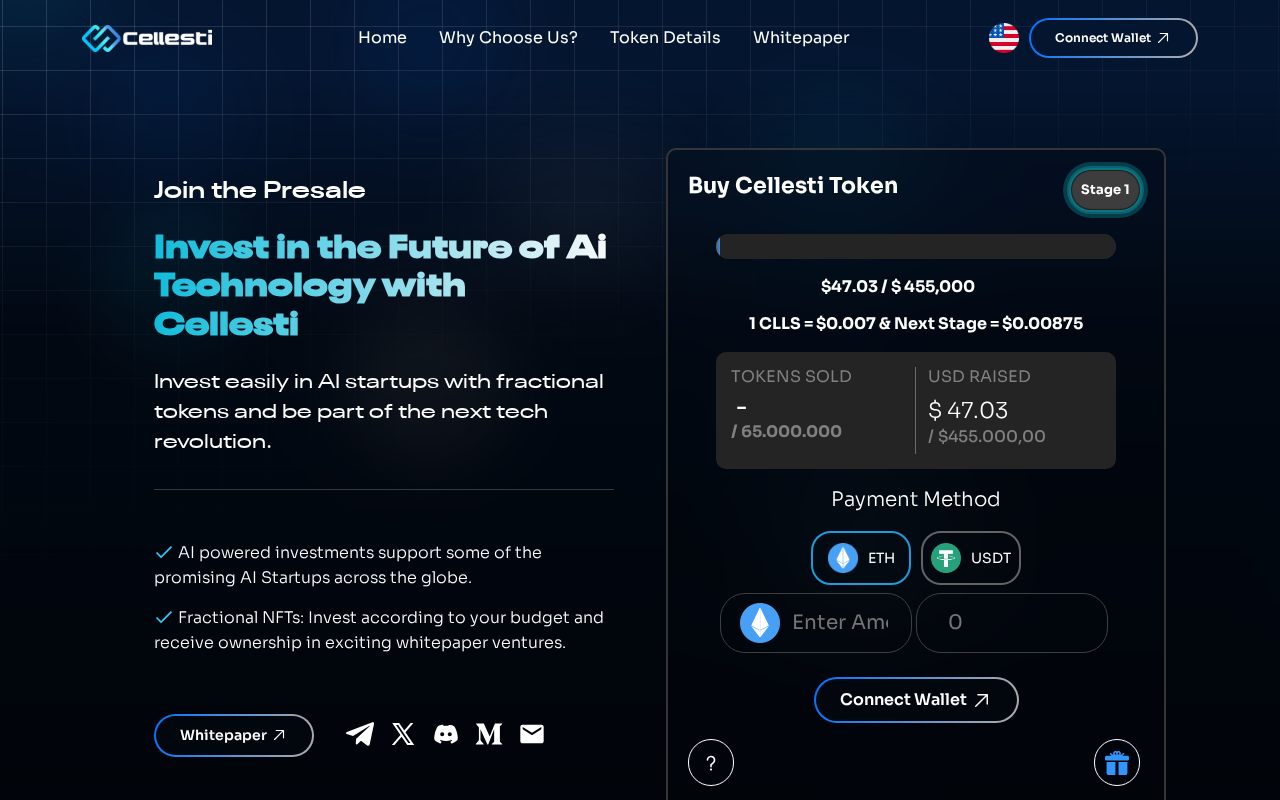1280x800 pixels.
Task: Click the gift box icon
Action: [x=1116, y=763]
